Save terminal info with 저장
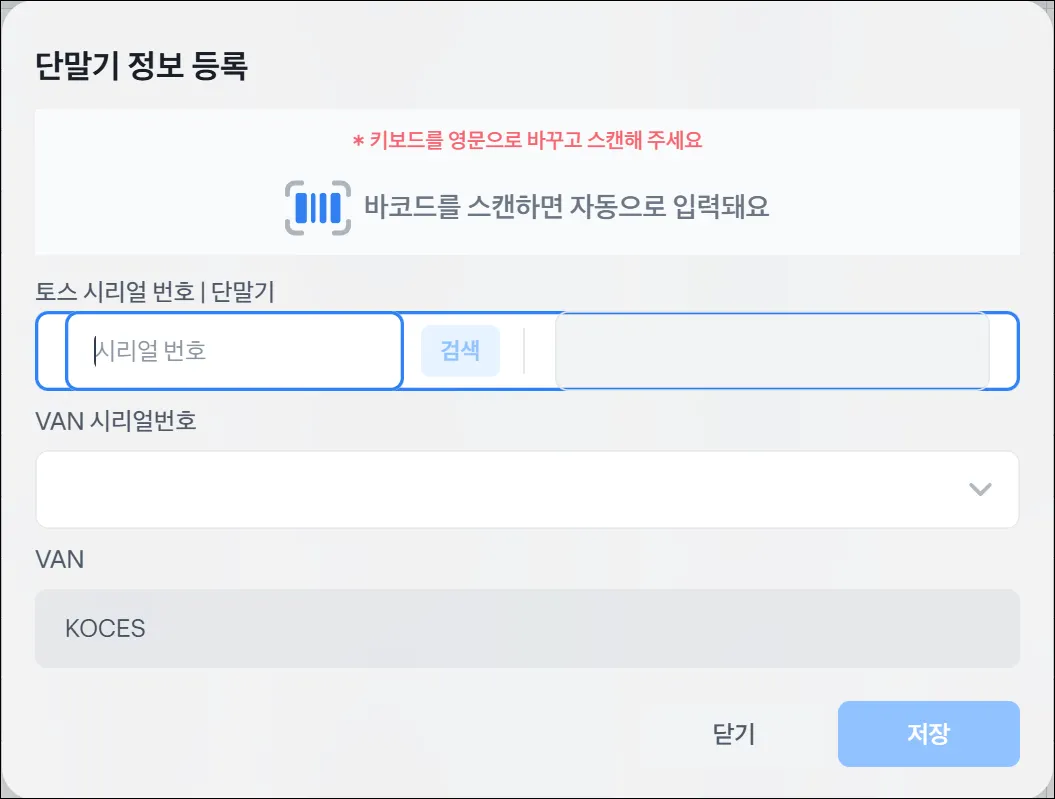Image resolution: width=1055 pixels, height=799 pixels. [928, 734]
